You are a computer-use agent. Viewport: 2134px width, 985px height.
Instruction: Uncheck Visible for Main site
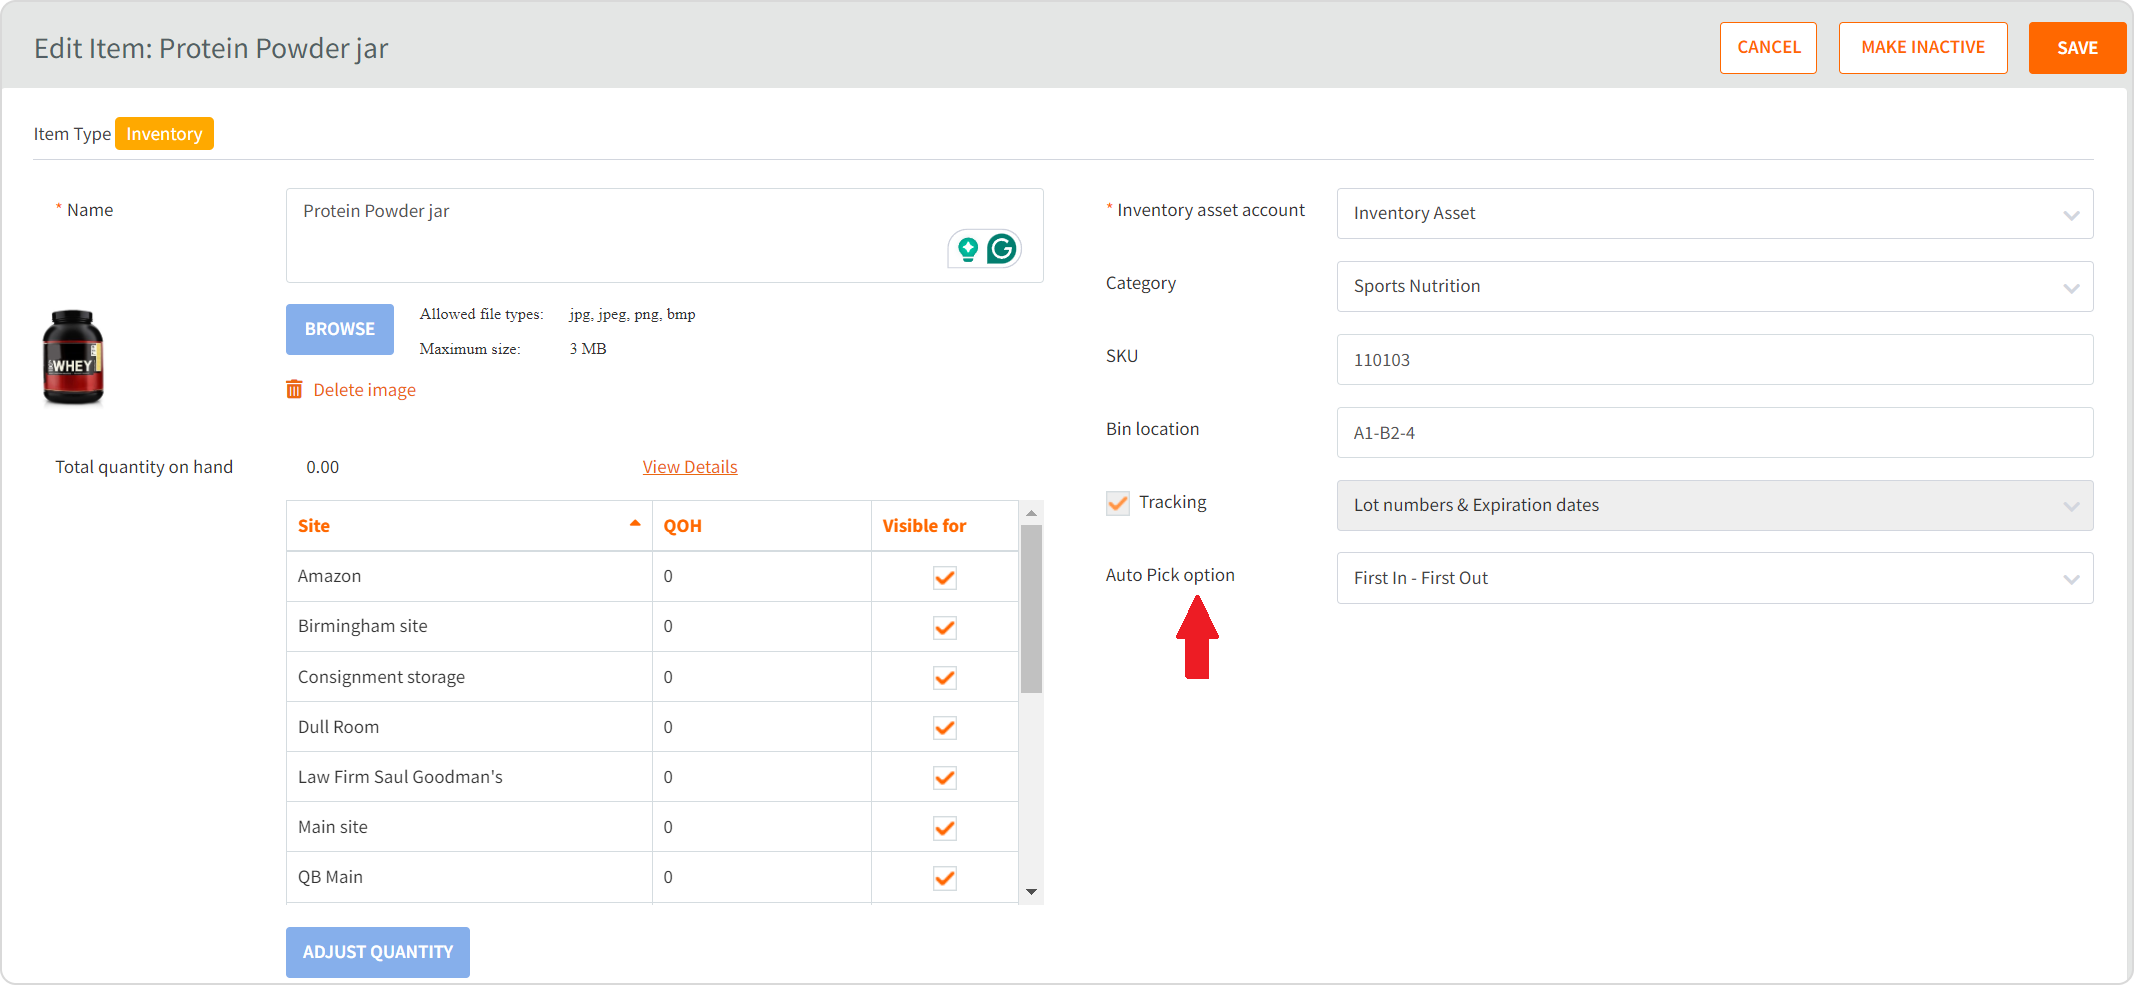coord(945,827)
